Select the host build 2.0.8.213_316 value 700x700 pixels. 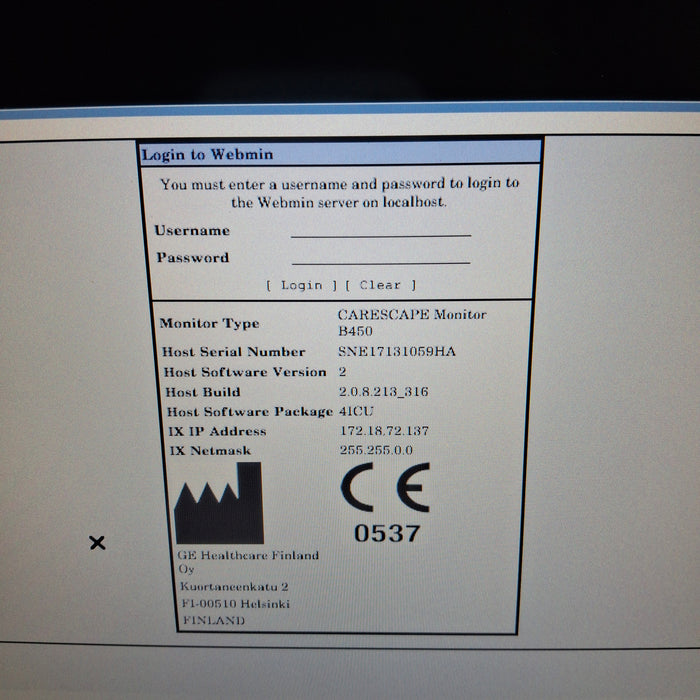[383, 392]
